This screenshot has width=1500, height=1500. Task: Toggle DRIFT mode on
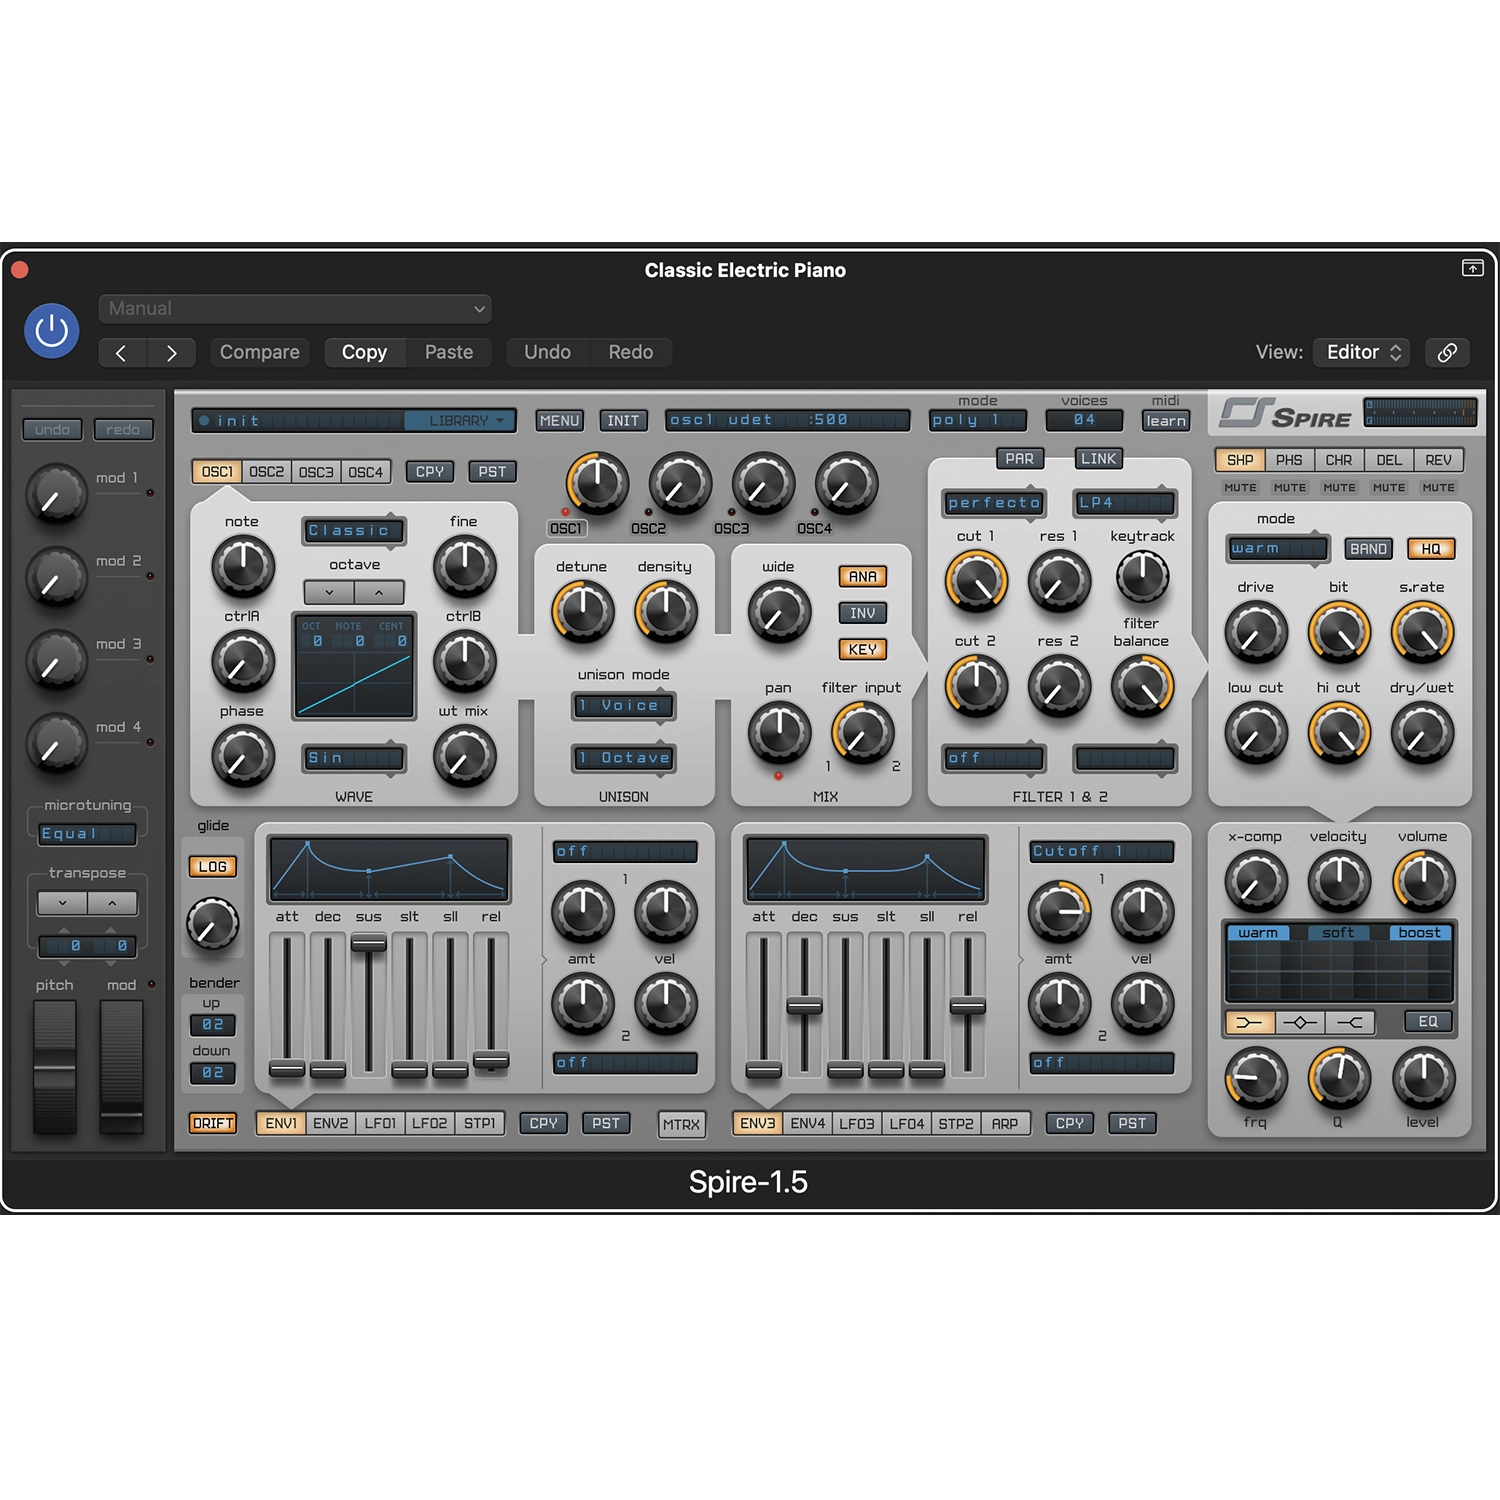(x=212, y=1123)
